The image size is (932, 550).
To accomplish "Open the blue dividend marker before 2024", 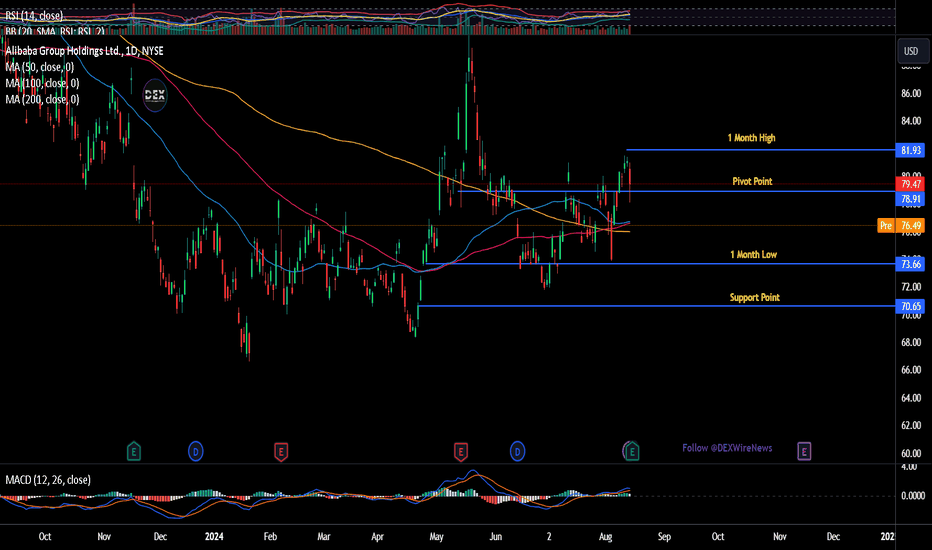I will (x=196, y=452).
